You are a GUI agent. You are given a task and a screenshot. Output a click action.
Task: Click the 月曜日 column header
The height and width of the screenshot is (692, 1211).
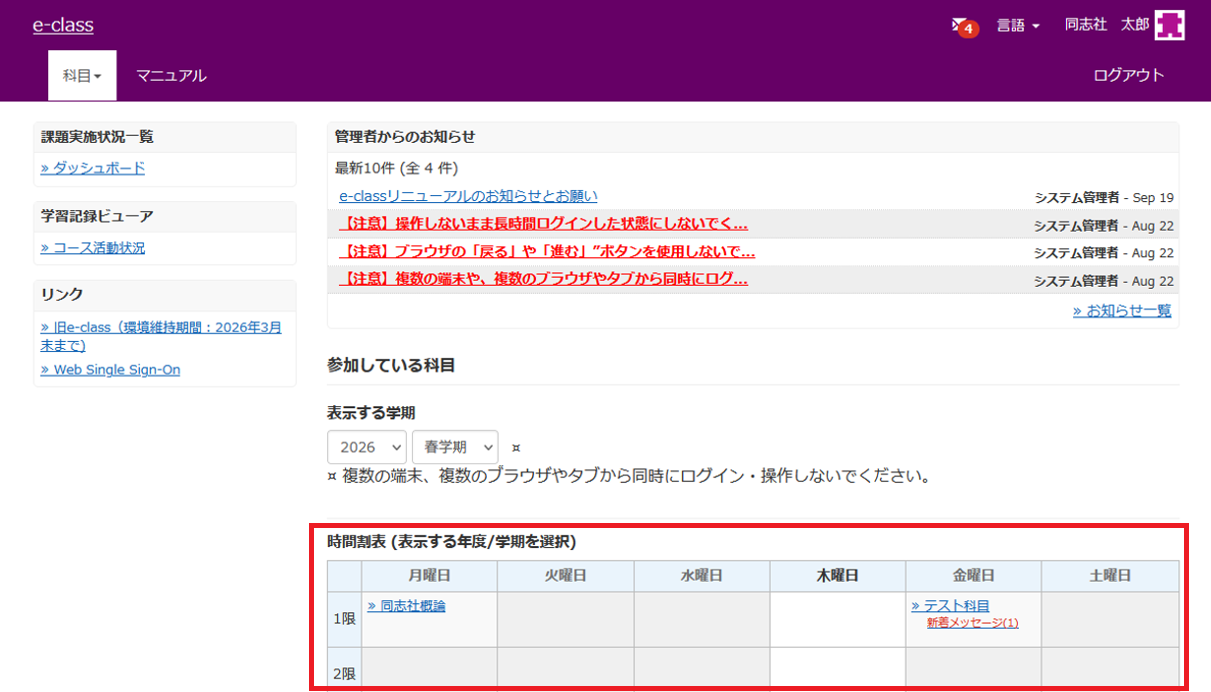(429, 576)
